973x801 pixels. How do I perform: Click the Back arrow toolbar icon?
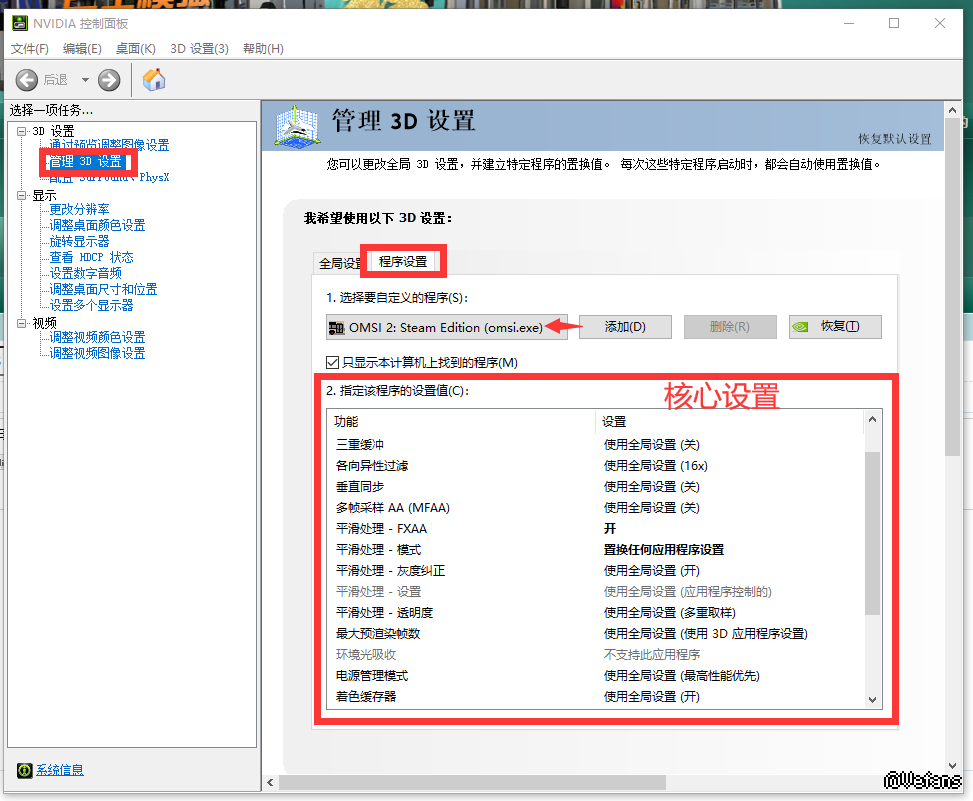(x=27, y=80)
